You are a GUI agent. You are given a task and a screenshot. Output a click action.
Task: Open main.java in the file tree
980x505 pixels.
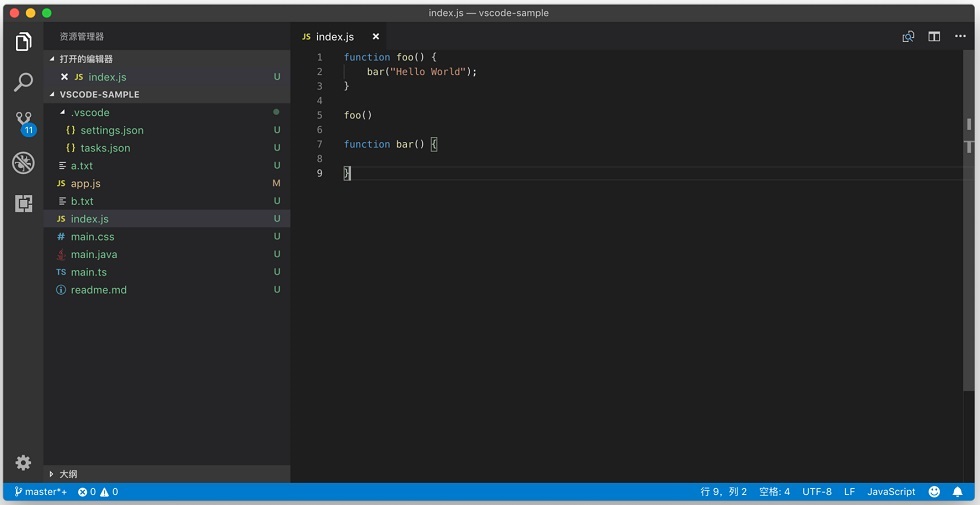167,254
